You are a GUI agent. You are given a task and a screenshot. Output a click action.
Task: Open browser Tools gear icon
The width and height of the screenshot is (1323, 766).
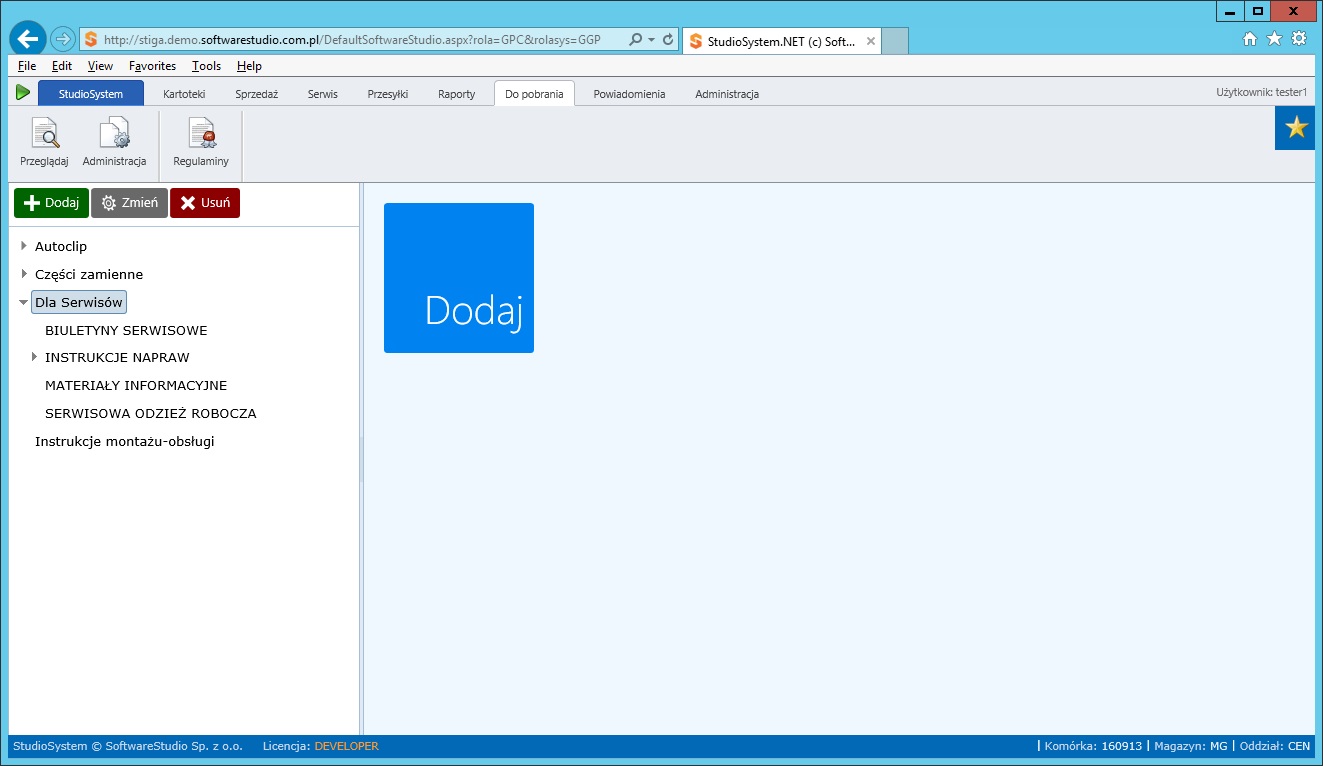coord(1299,39)
